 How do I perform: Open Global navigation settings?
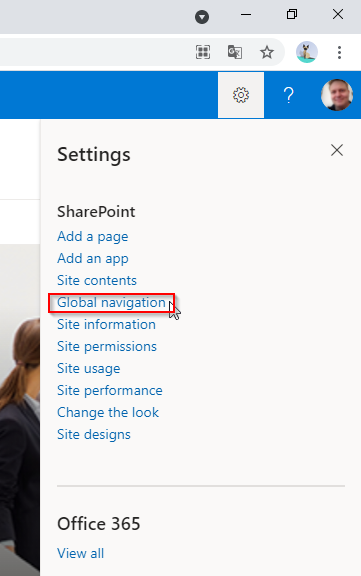(x=111, y=302)
